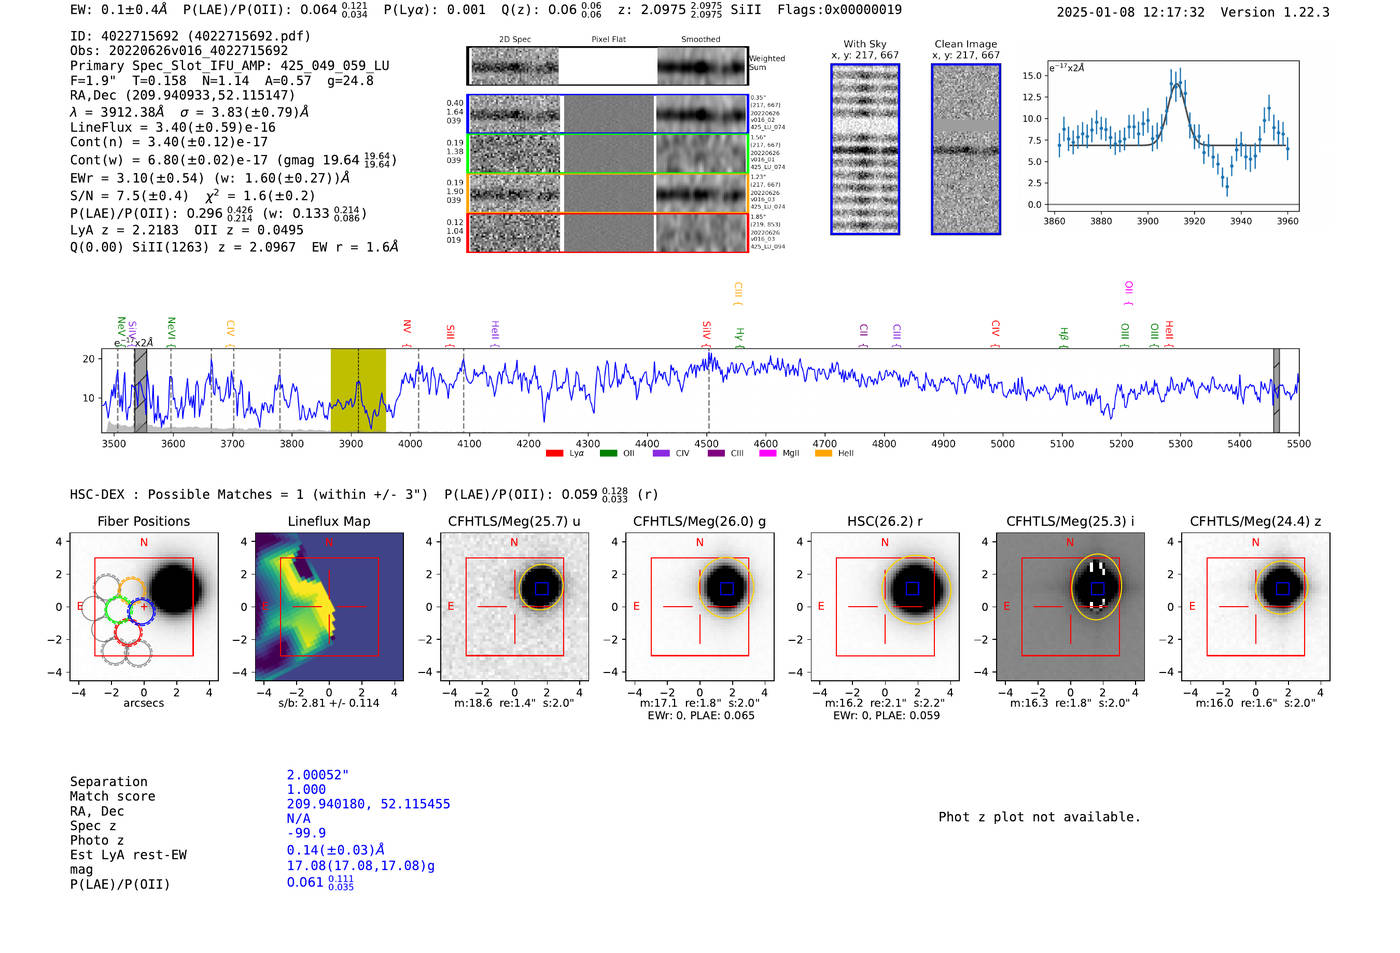Click the green Hγ line marker label
This screenshot has height=953, width=1400.
pos(739,335)
